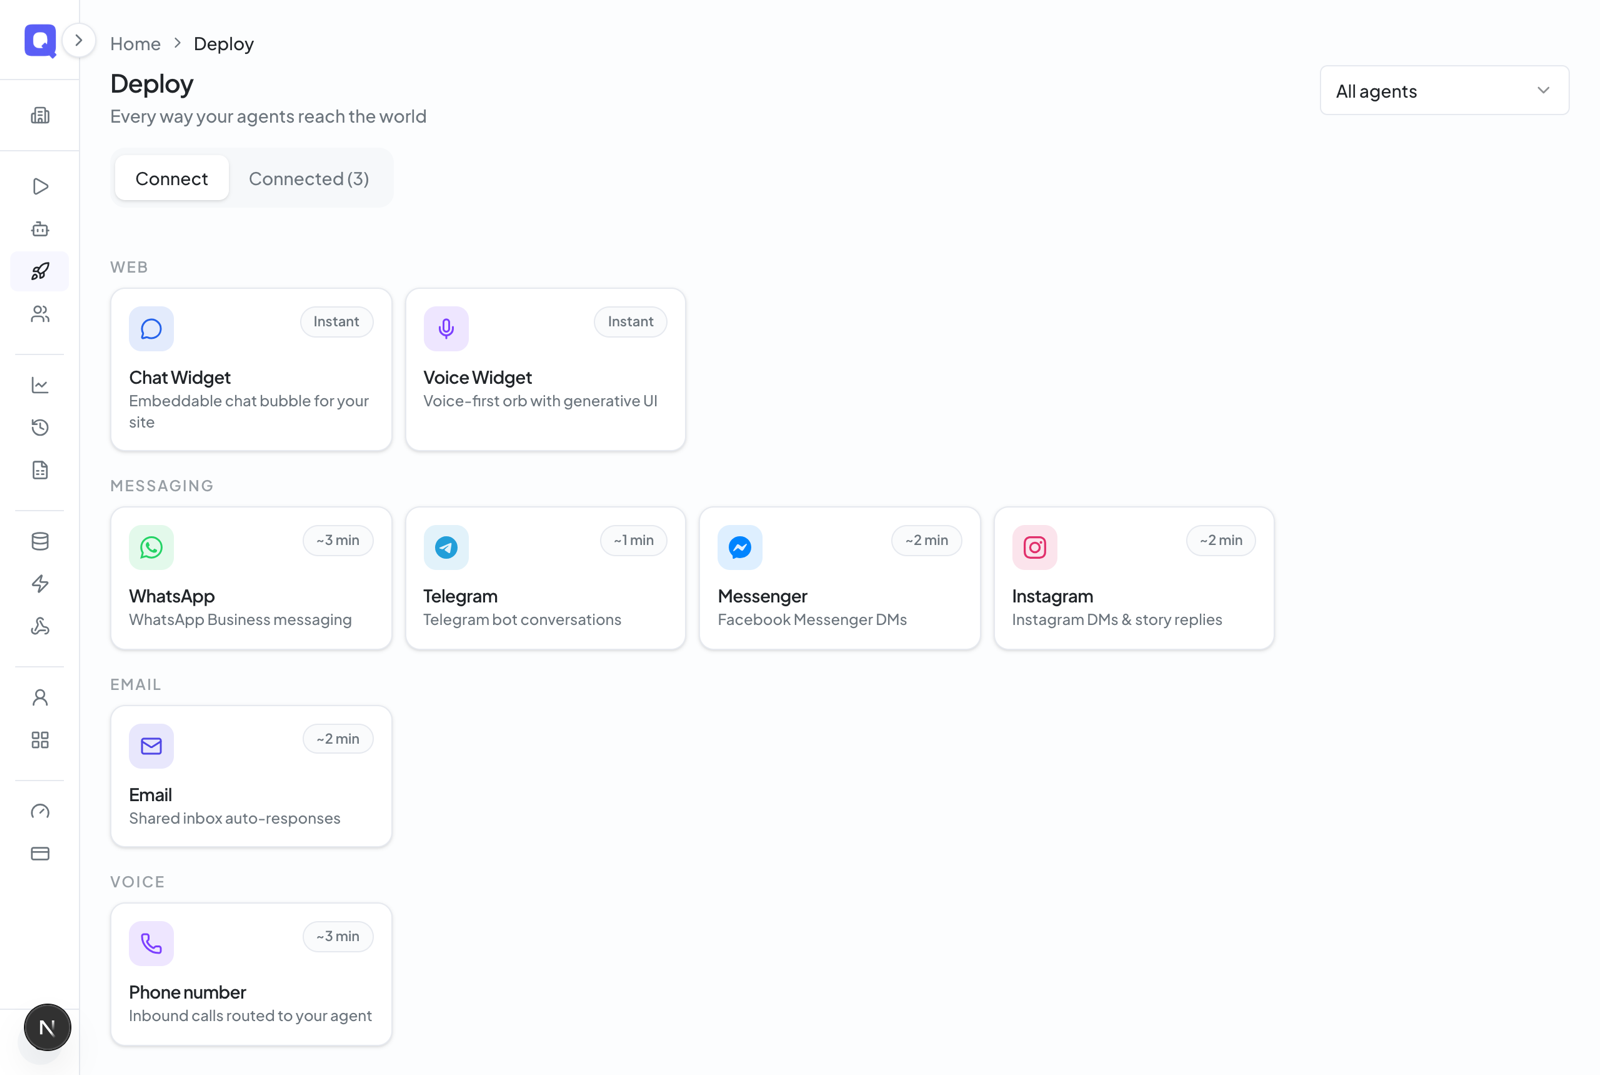
Task: Click the ~3 min badge on WhatsApp
Action: click(338, 540)
